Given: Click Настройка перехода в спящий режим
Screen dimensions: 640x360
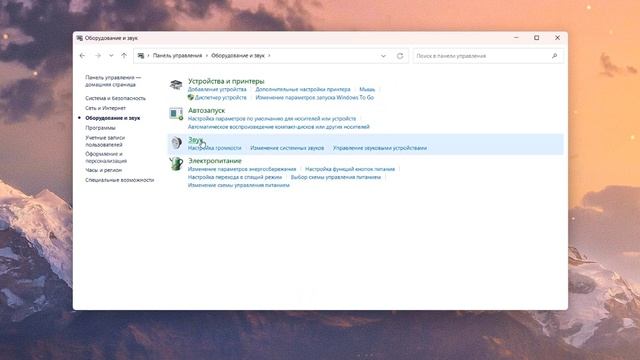Looking at the screenshot, I should pyautogui.click(x=235, y=177).
